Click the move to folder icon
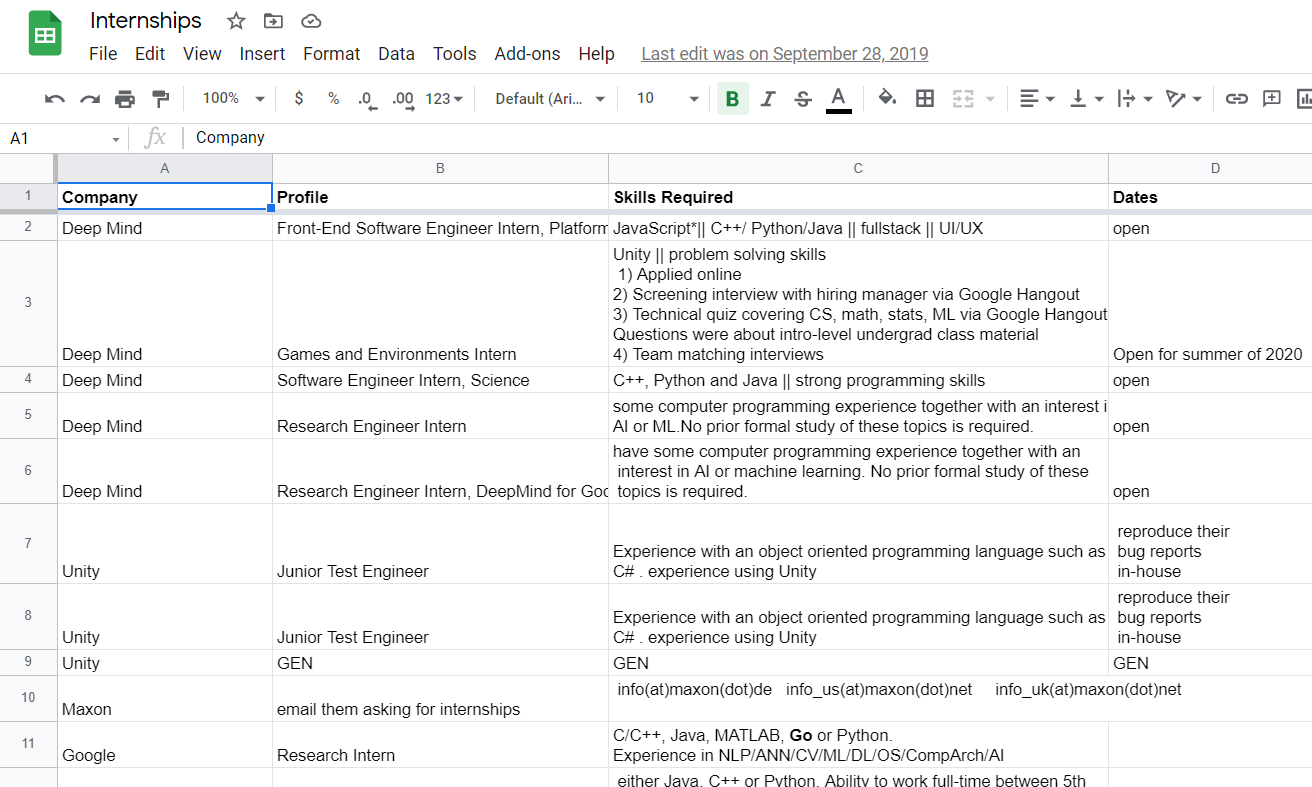The height and width of the screenshot is (787, 1312). pyautogui.click(x=273, y=21)
